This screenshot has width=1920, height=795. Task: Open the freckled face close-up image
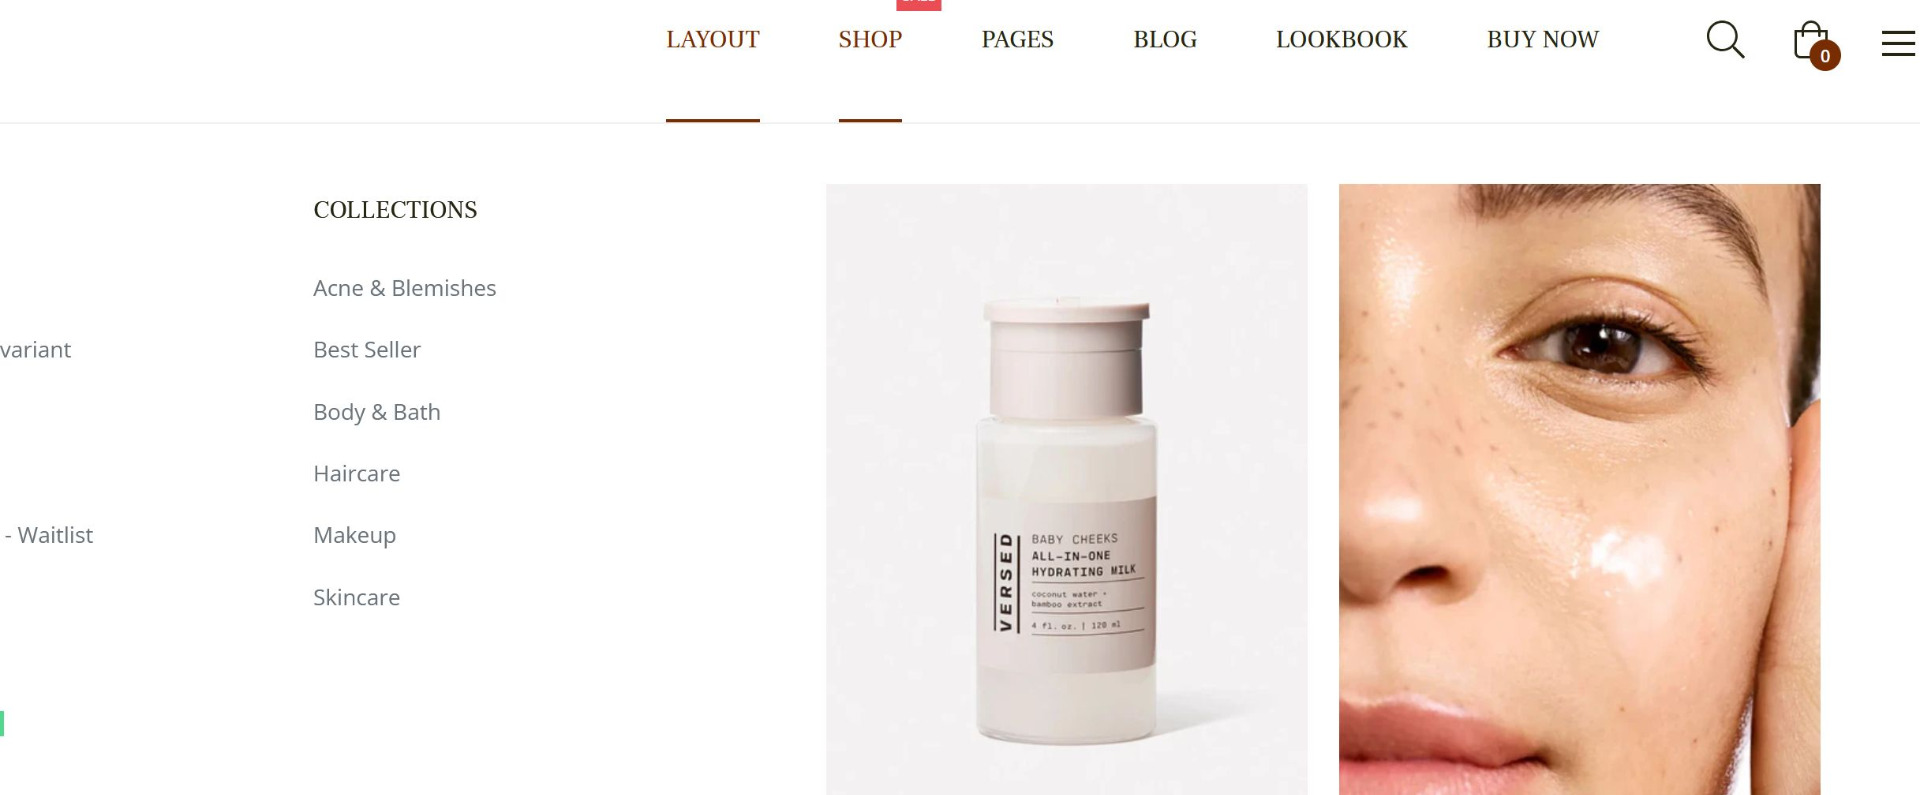pyautogui.click(x=1579, y=489)
